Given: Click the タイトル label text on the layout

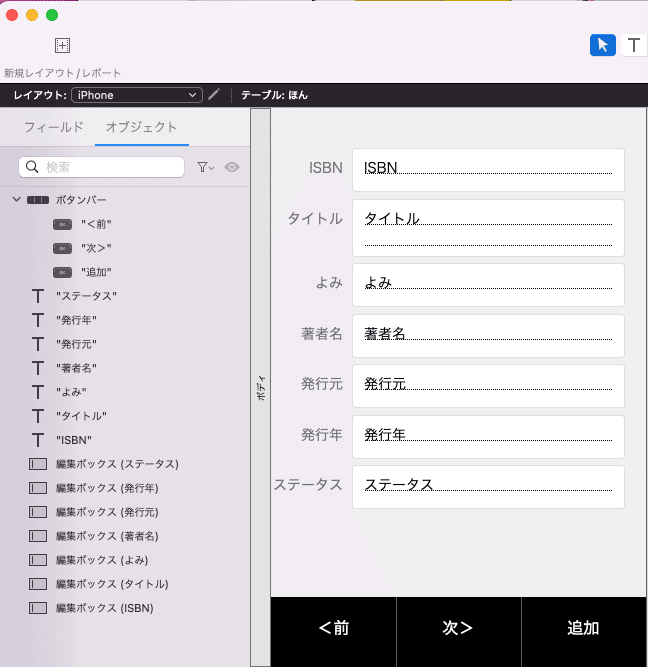Looking at the screenshot, I should 315,219.
